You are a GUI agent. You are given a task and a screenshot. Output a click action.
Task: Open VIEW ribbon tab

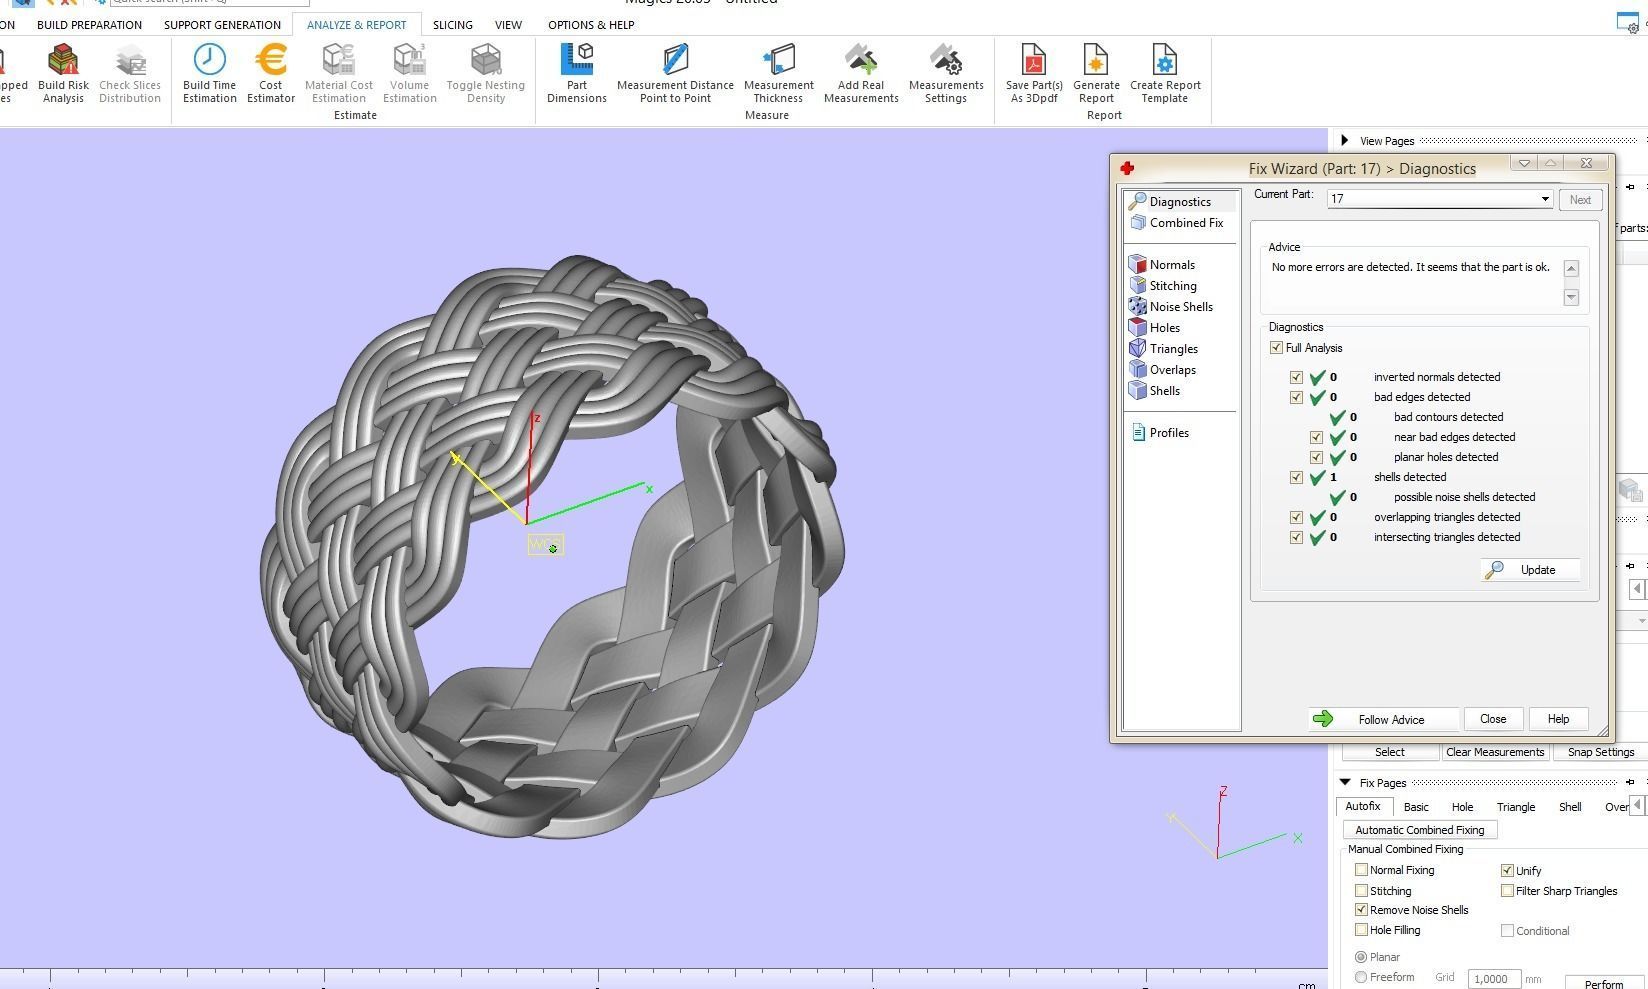click(x=508, y=25)
